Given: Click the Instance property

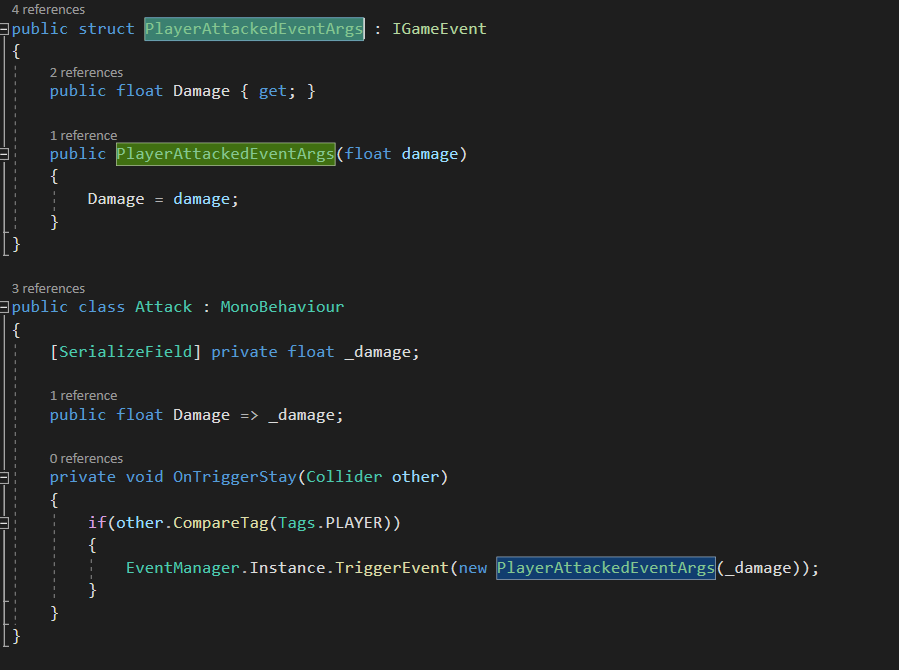Looking at the screenshot, I should coord(287,568).
